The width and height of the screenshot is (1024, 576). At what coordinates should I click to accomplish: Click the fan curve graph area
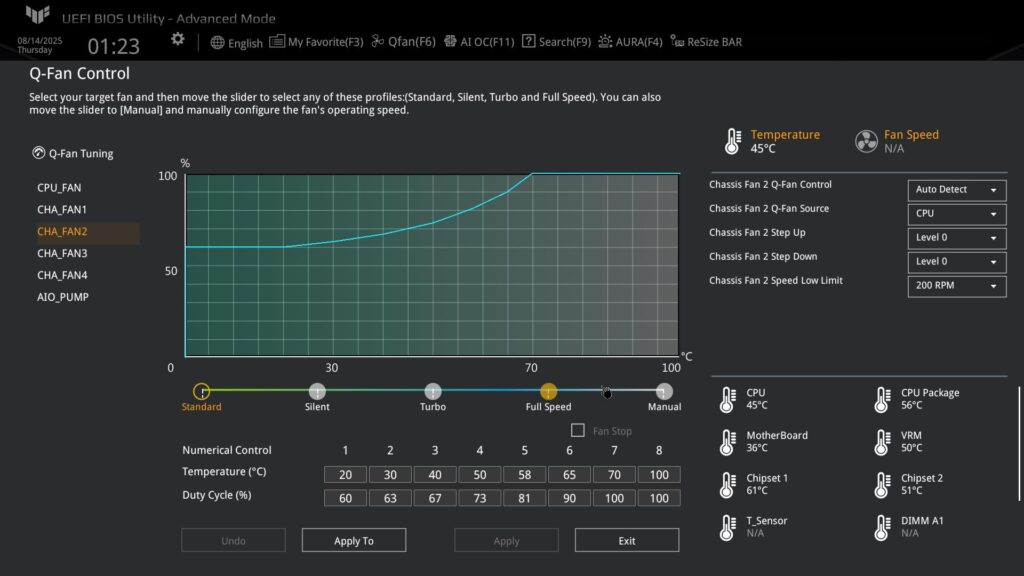pos(432,265)
